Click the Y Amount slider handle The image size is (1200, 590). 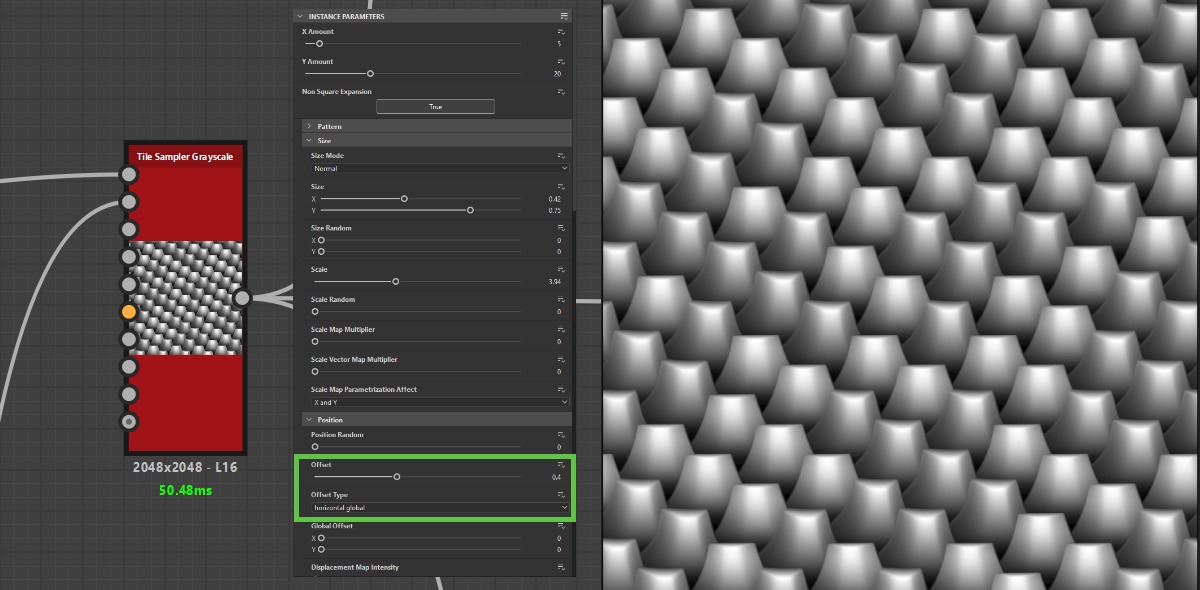(370, 73)
